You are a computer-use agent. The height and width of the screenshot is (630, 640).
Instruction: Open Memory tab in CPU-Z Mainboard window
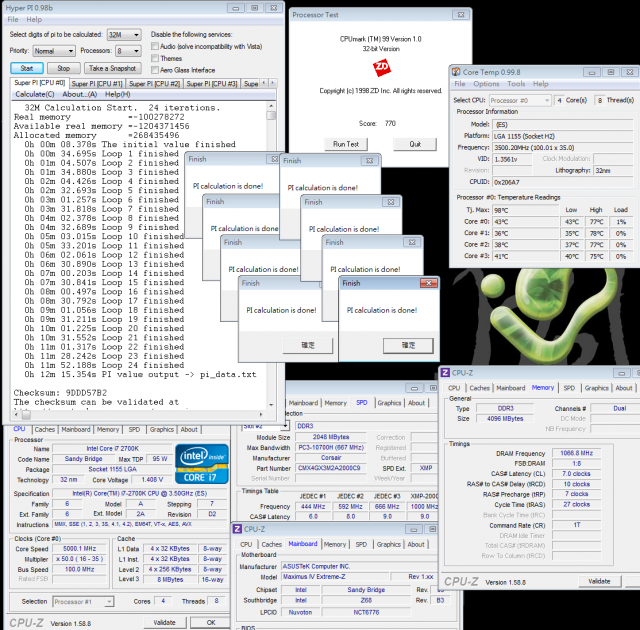click(335, 544)
